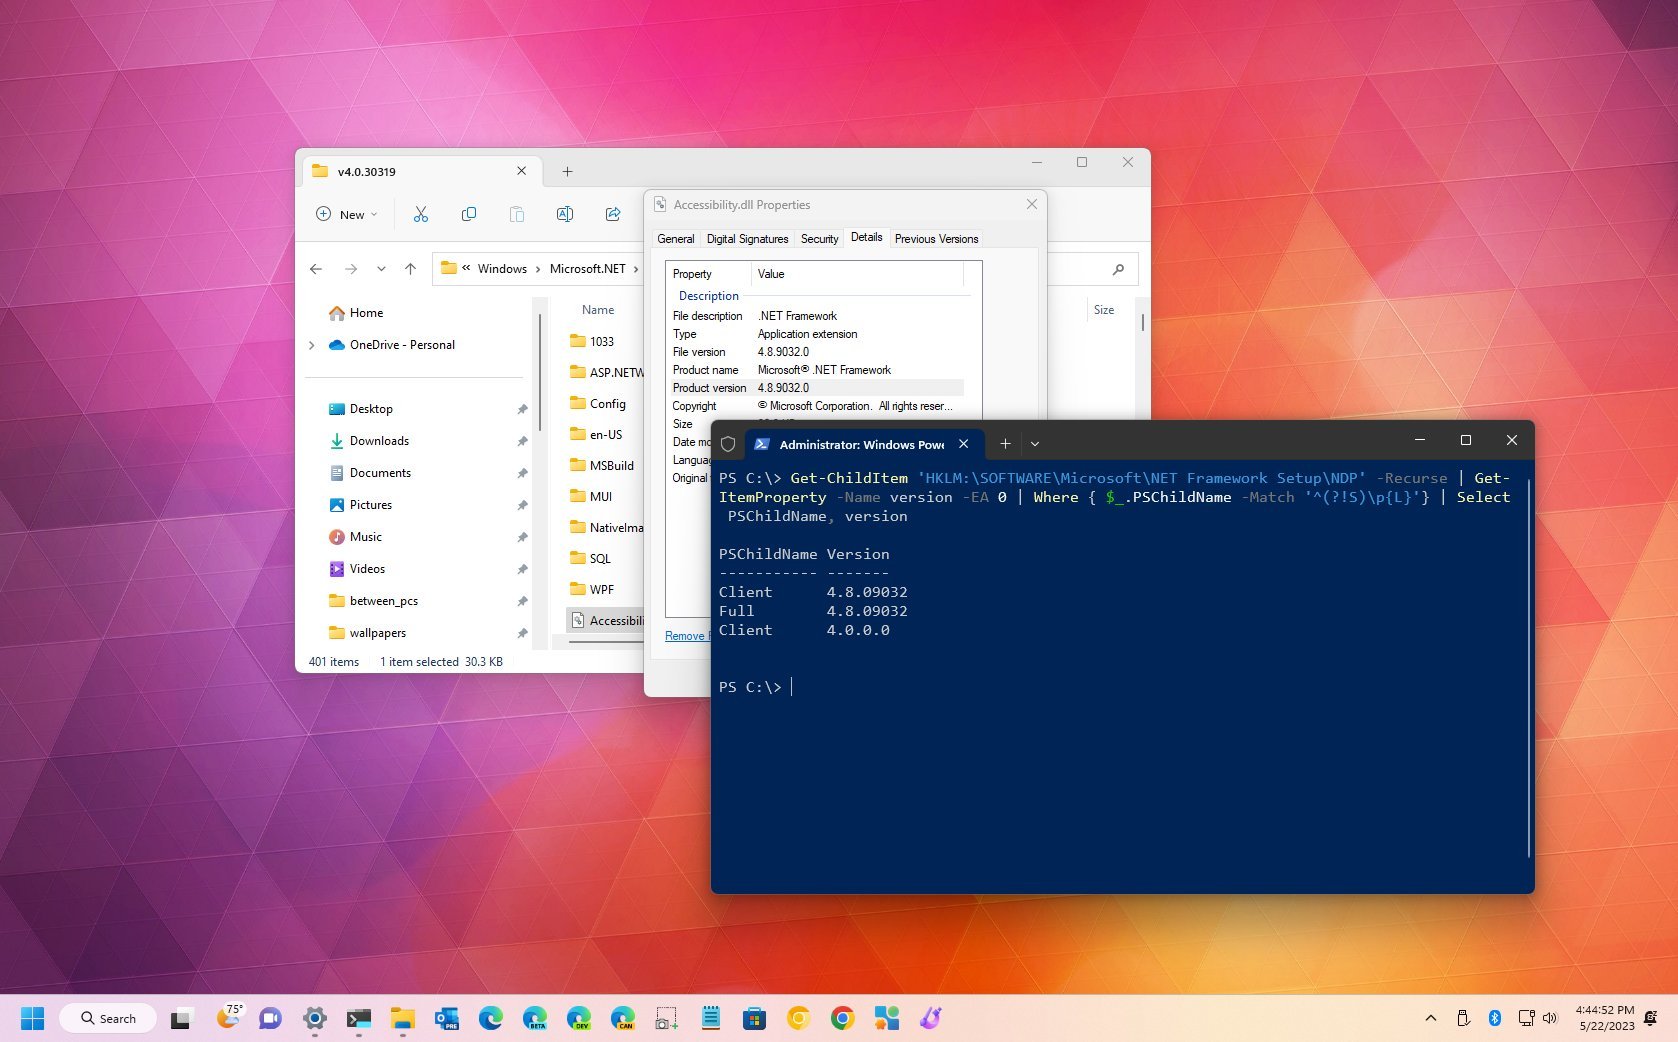Viewport: 1678px width, 1042px height.
Task: Open Outlook Preview from the taskbar
Action: click(x=446, y=1018)
